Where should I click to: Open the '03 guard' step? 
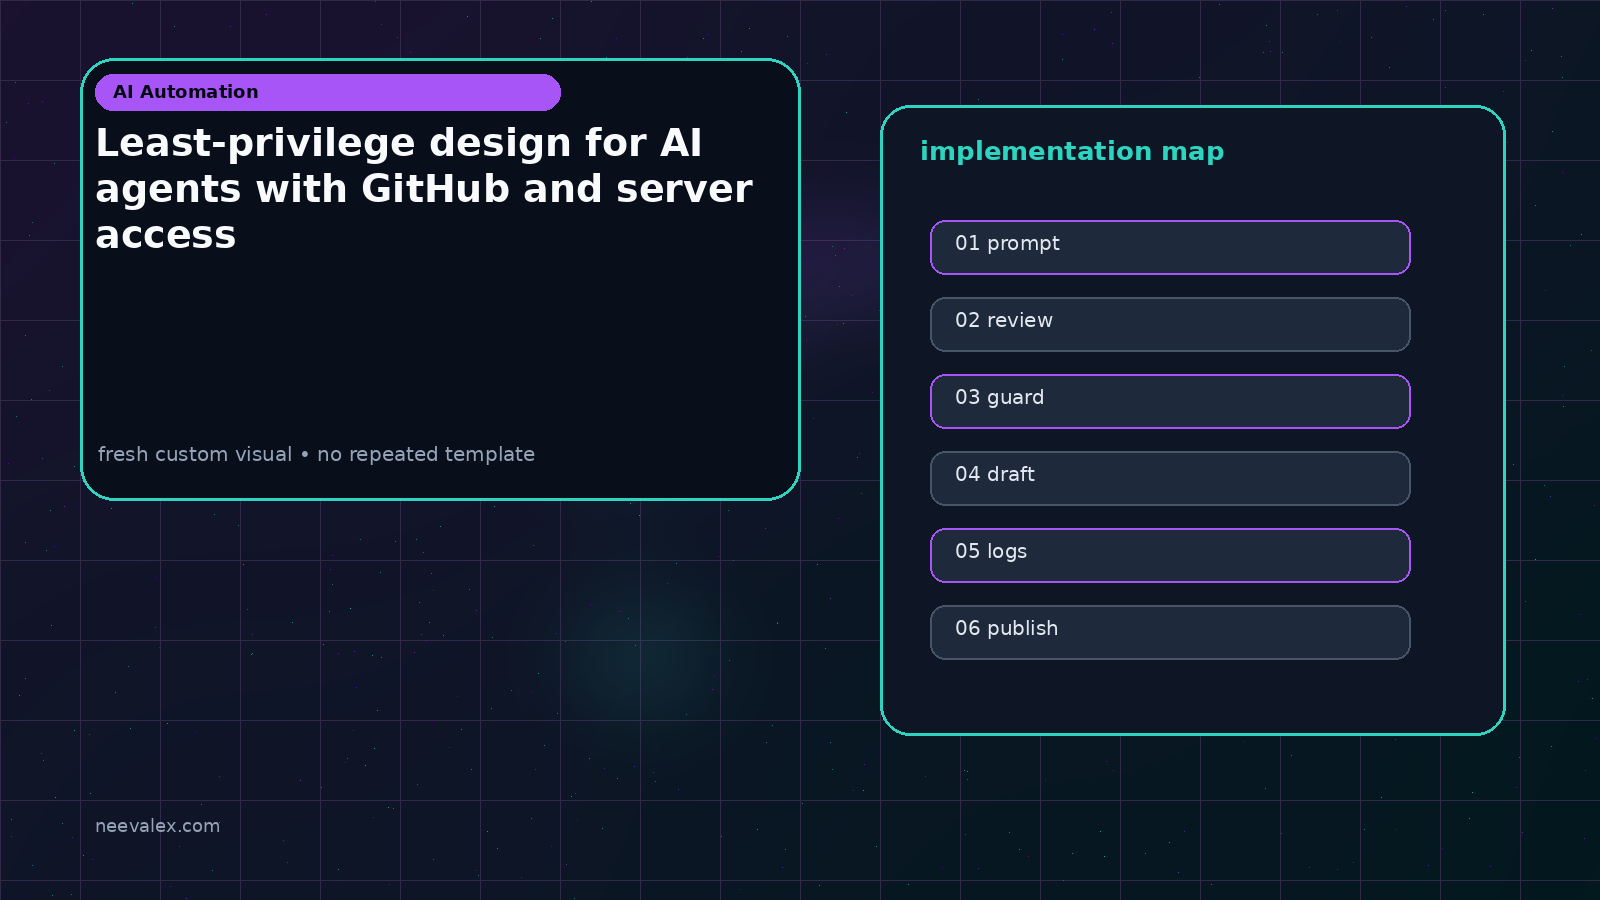click(1170, 401)
